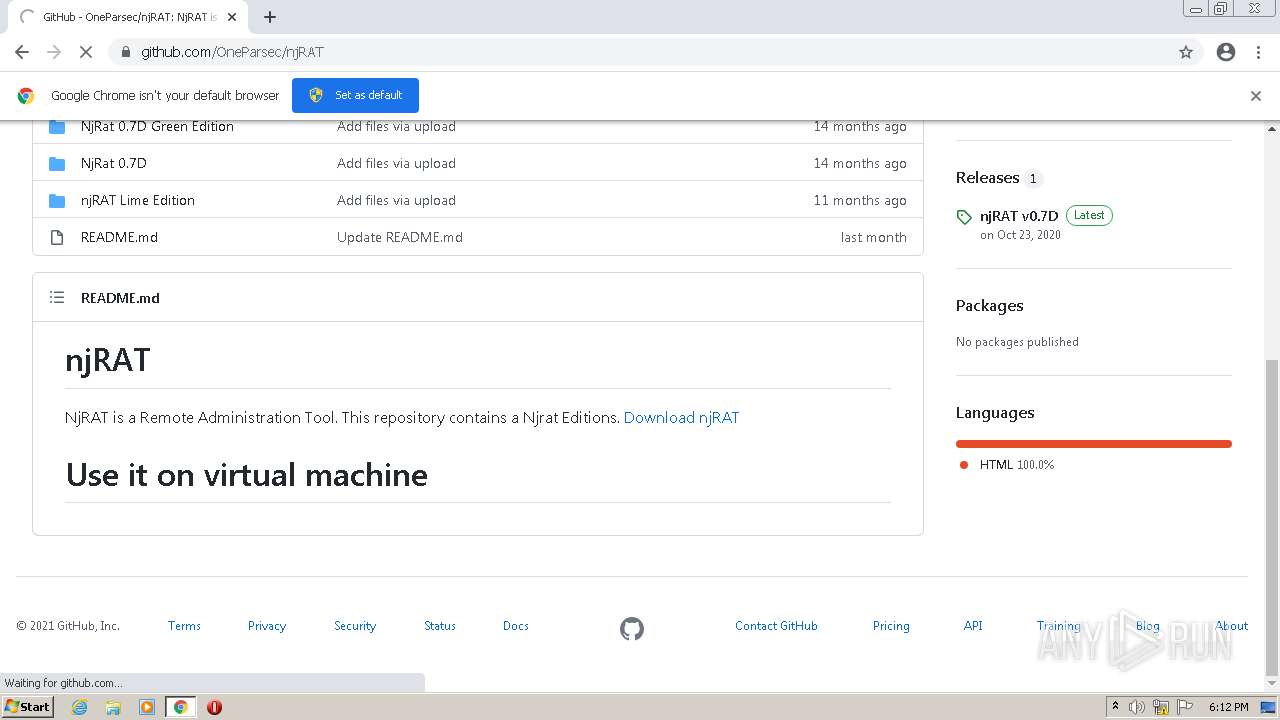Open the README.md file in the list

[119, 237]
